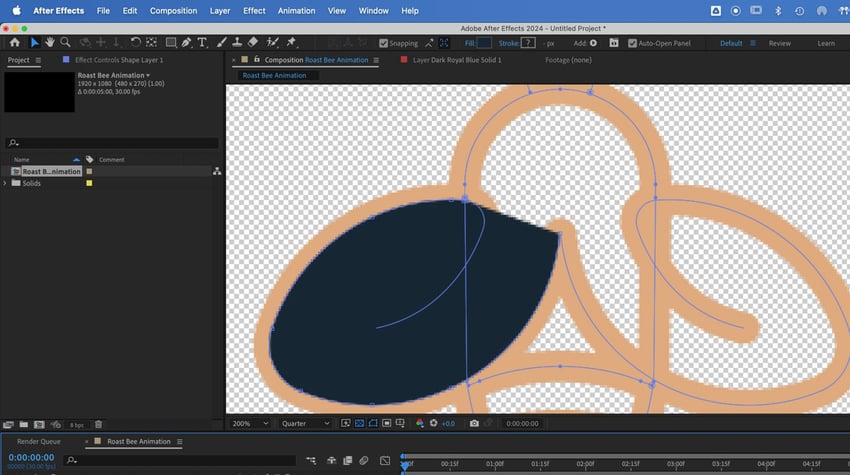850x475 pixels.
Task: Toggle the fast previews button
Action: [x=346, y=423]
